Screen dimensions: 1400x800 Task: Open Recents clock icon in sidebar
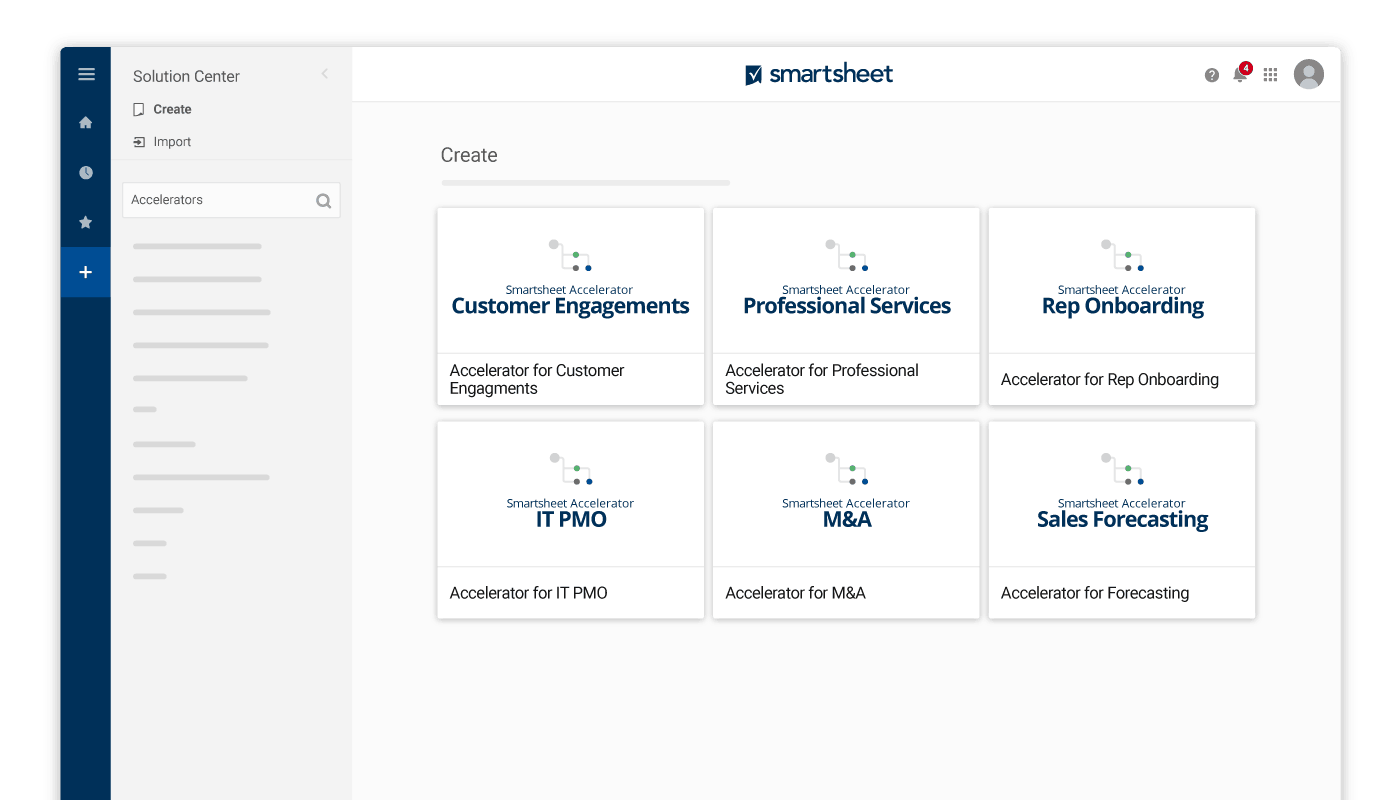[86, 173]
